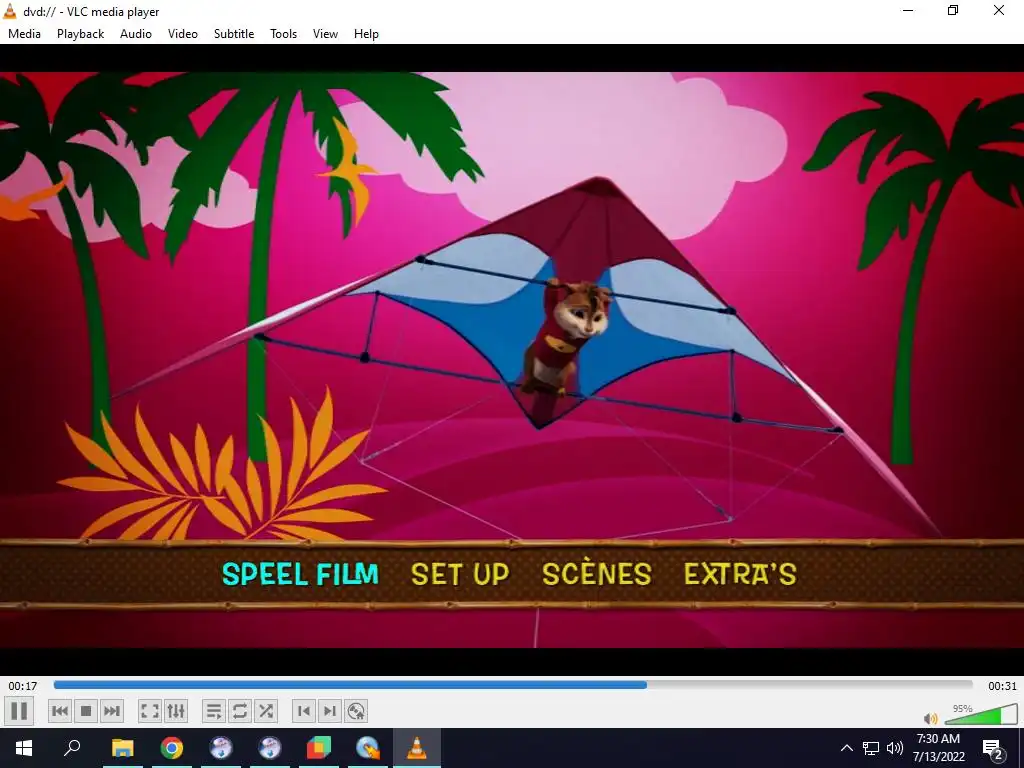Toggle the playlist view

point(214,711)
